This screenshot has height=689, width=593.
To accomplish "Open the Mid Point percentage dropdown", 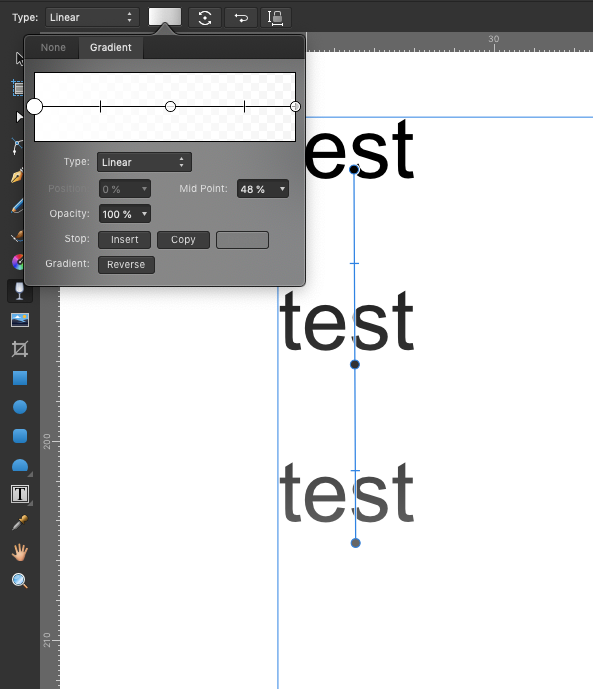I will tap(263, 189).
